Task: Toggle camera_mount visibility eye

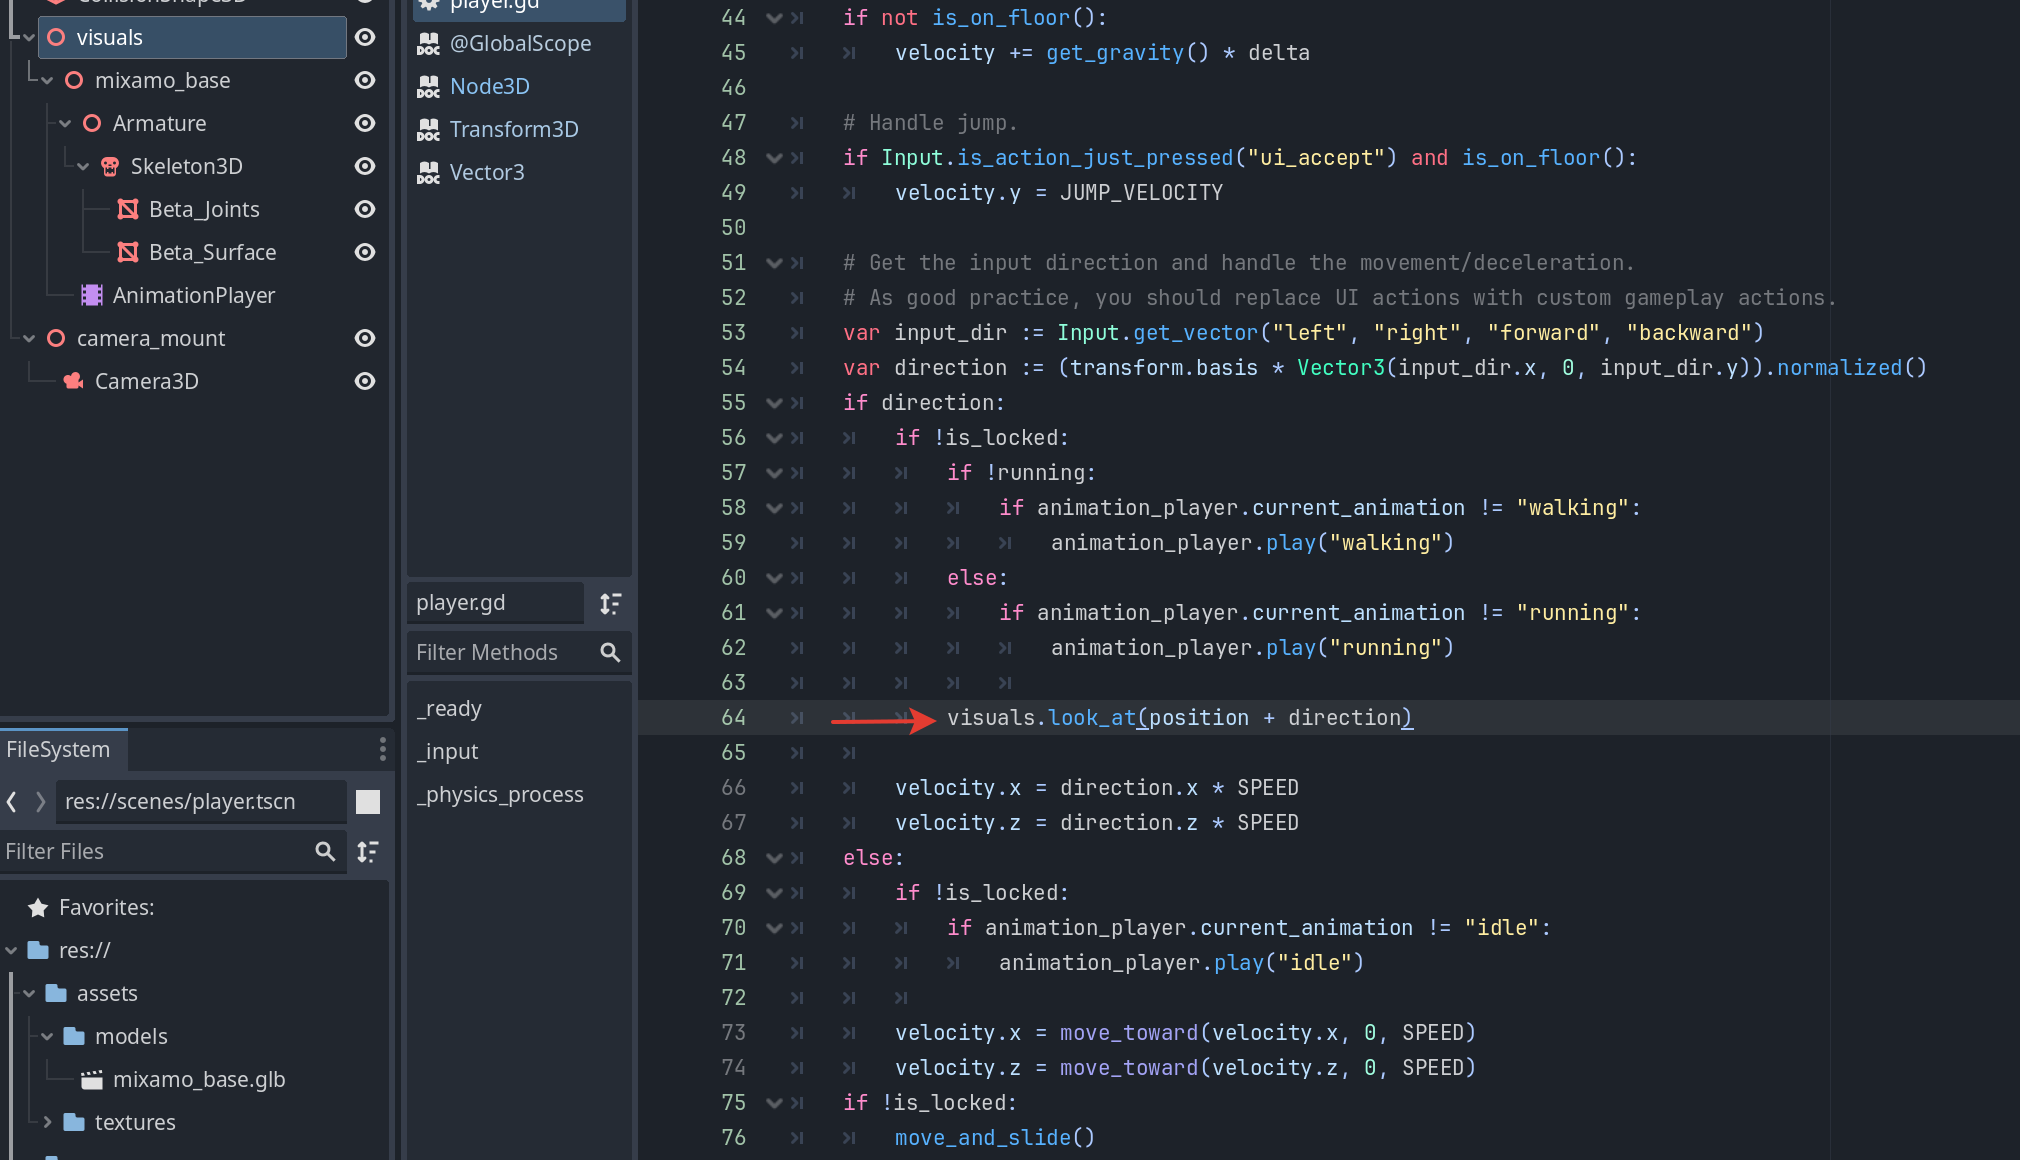Action: coord(365,338)
